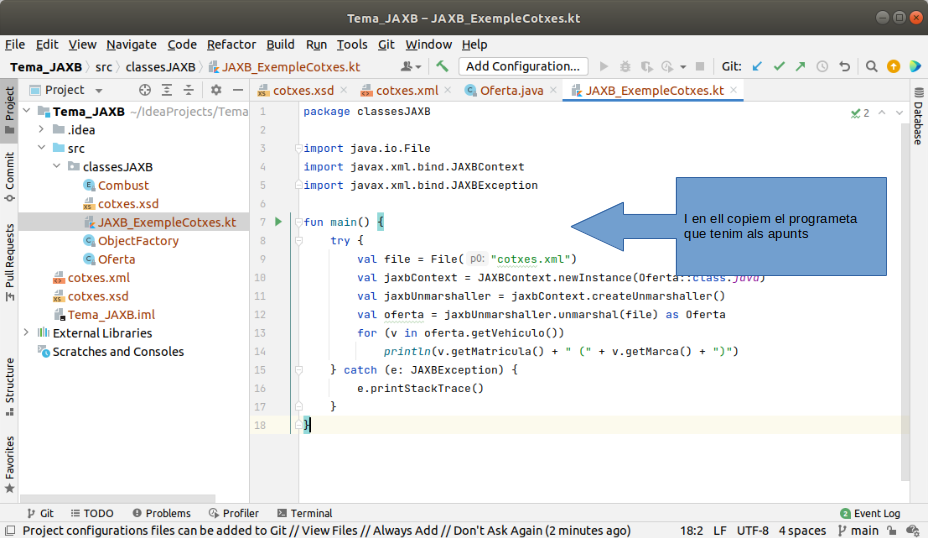
Task: Click the editor vertical scrollbar
Action: coord(904,302)
